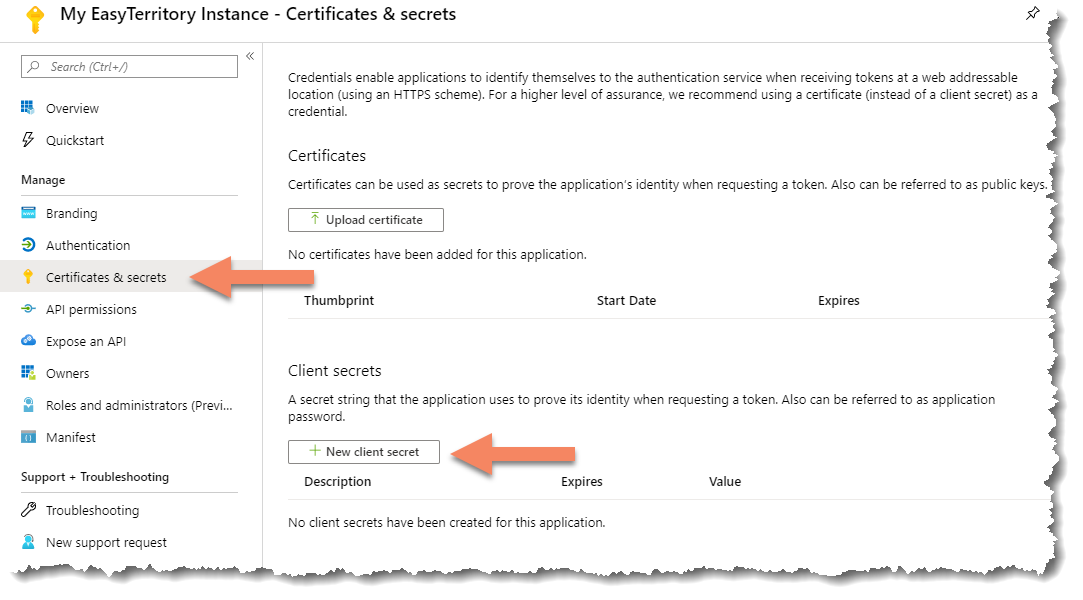Click the Expose an API cloud icon
The image size is (1083, 600).
[28, 341]
